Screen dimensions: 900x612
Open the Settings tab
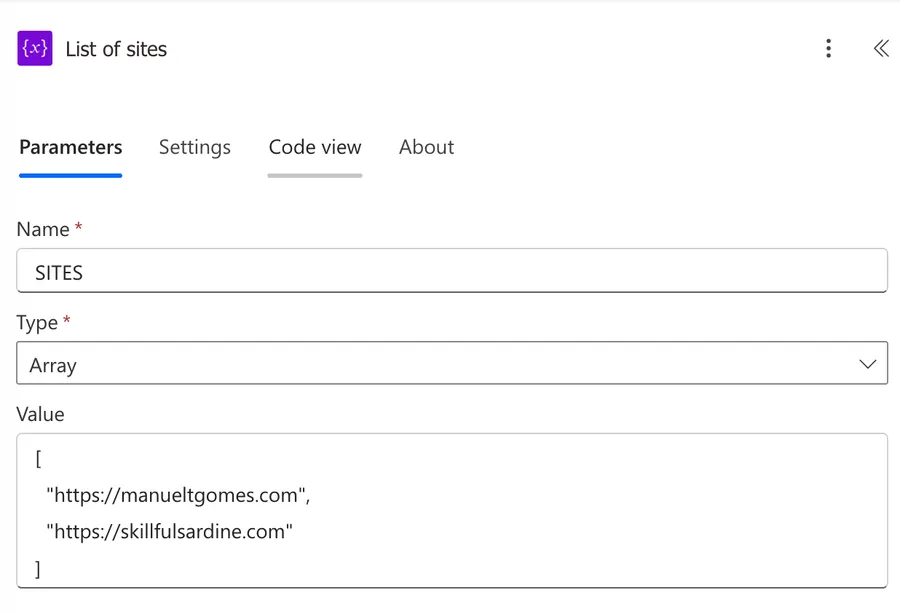coord(194,147)
